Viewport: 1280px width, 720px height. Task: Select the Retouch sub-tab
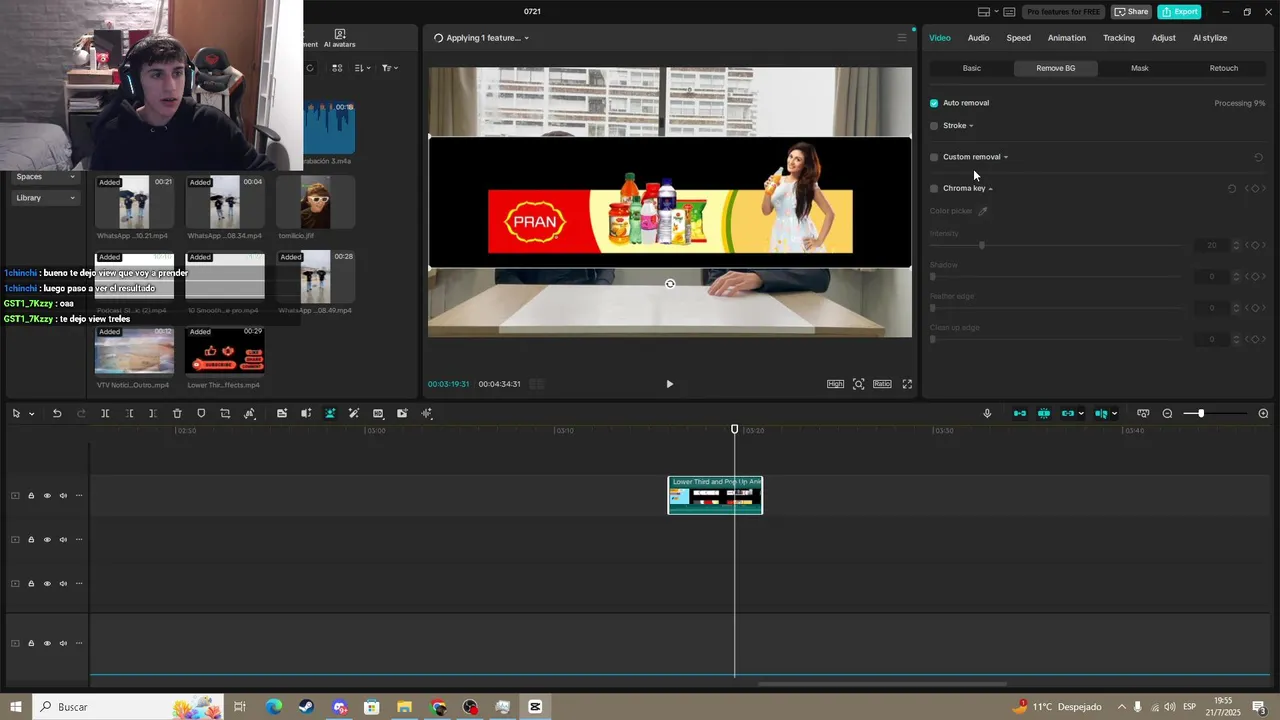coord(1223,68)
